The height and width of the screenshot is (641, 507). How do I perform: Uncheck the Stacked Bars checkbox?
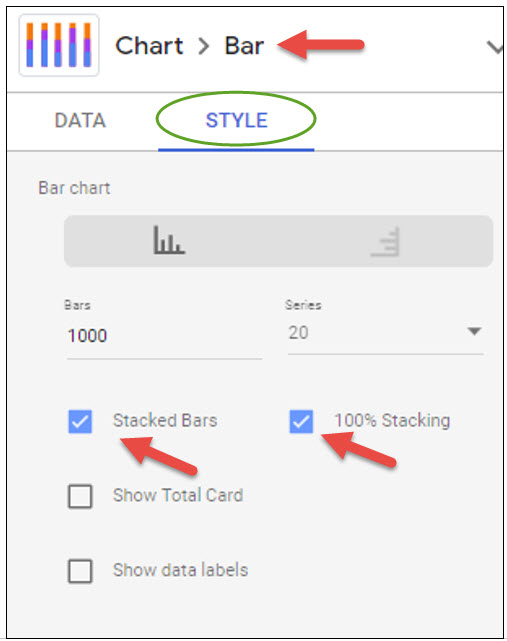(80, 421)
